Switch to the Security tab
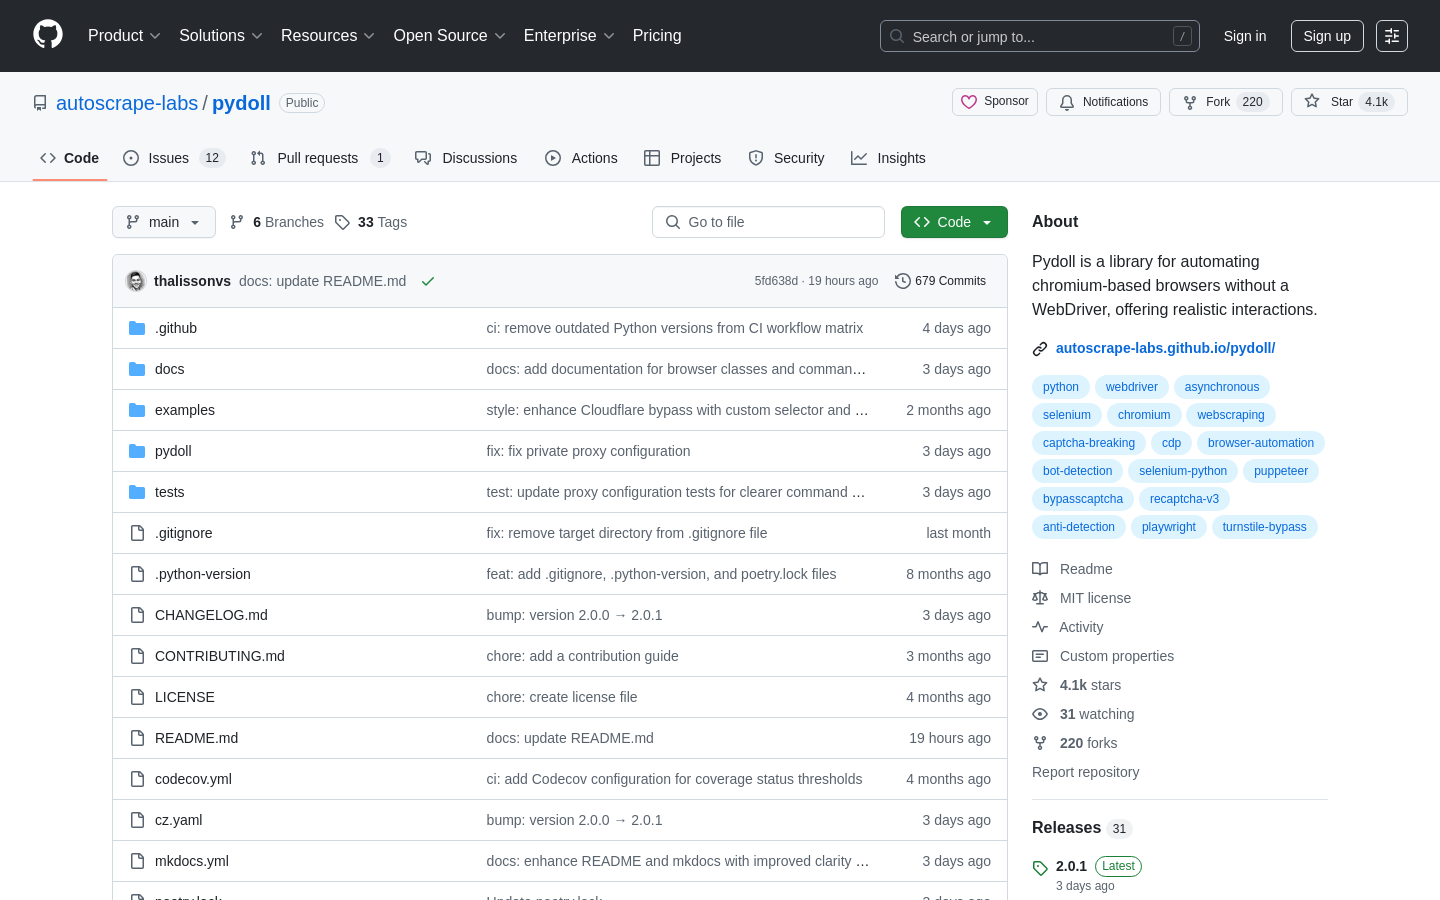The width and height of the screenshot is (1440, 900). (x=786, y=158)
